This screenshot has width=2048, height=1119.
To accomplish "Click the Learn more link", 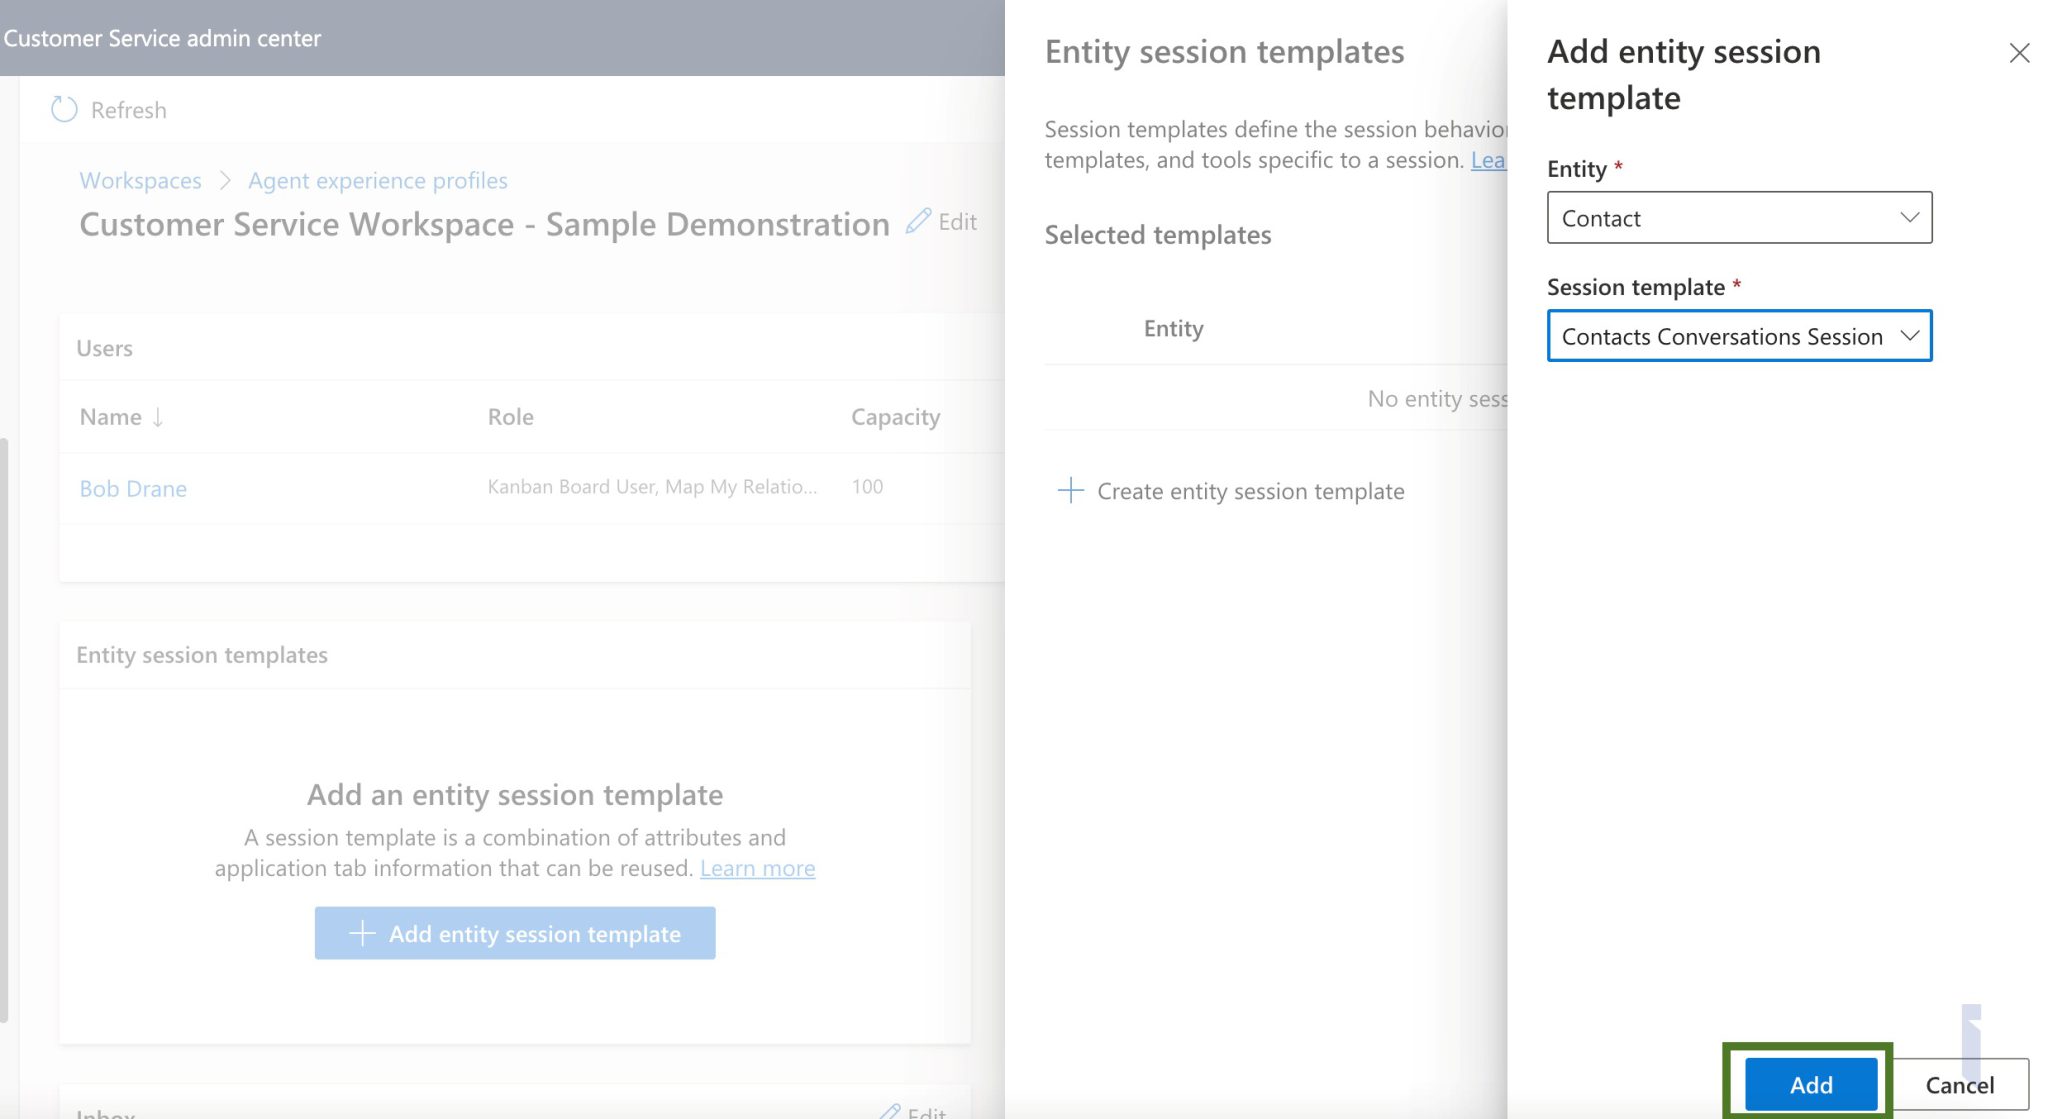I will (x=757, y=868).
